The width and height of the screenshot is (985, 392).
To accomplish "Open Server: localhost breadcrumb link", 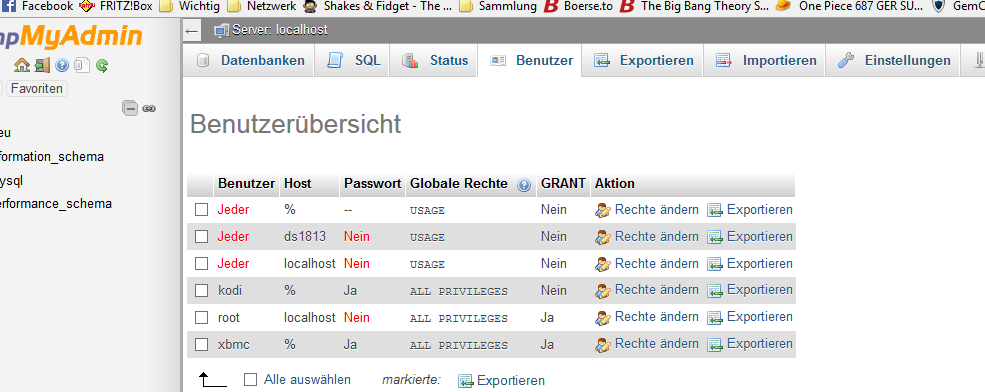I will (x=280, y=30).
